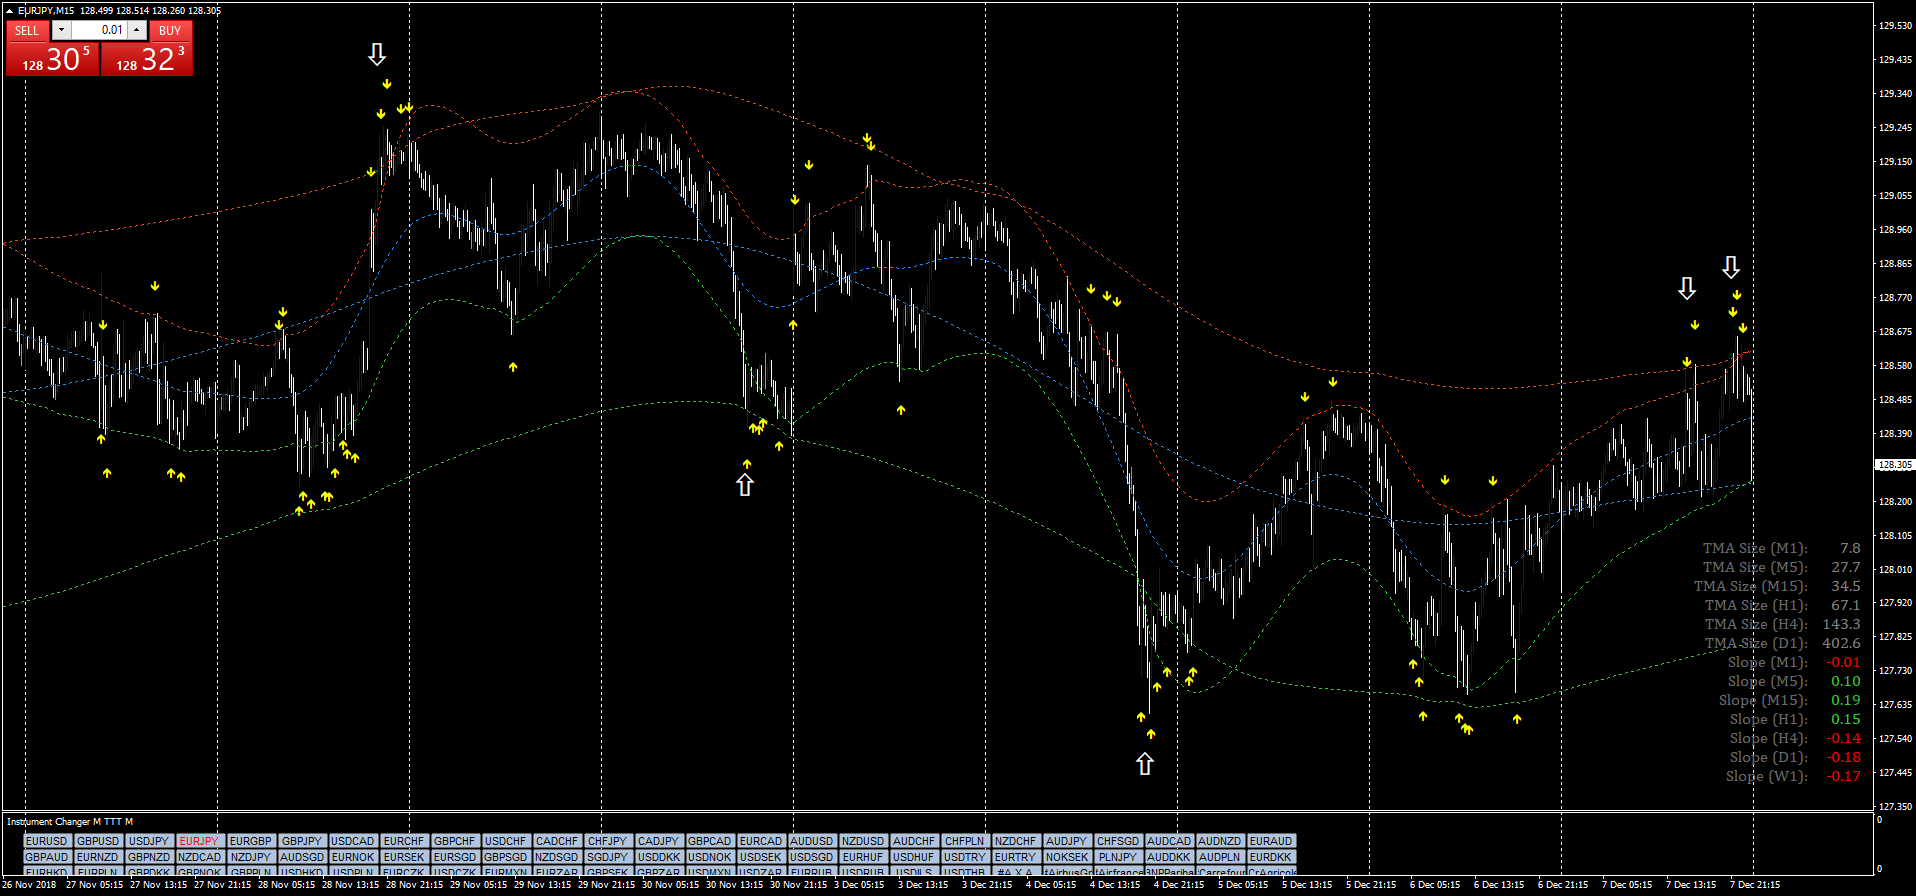Load the NZDCAD instrument

199,857
